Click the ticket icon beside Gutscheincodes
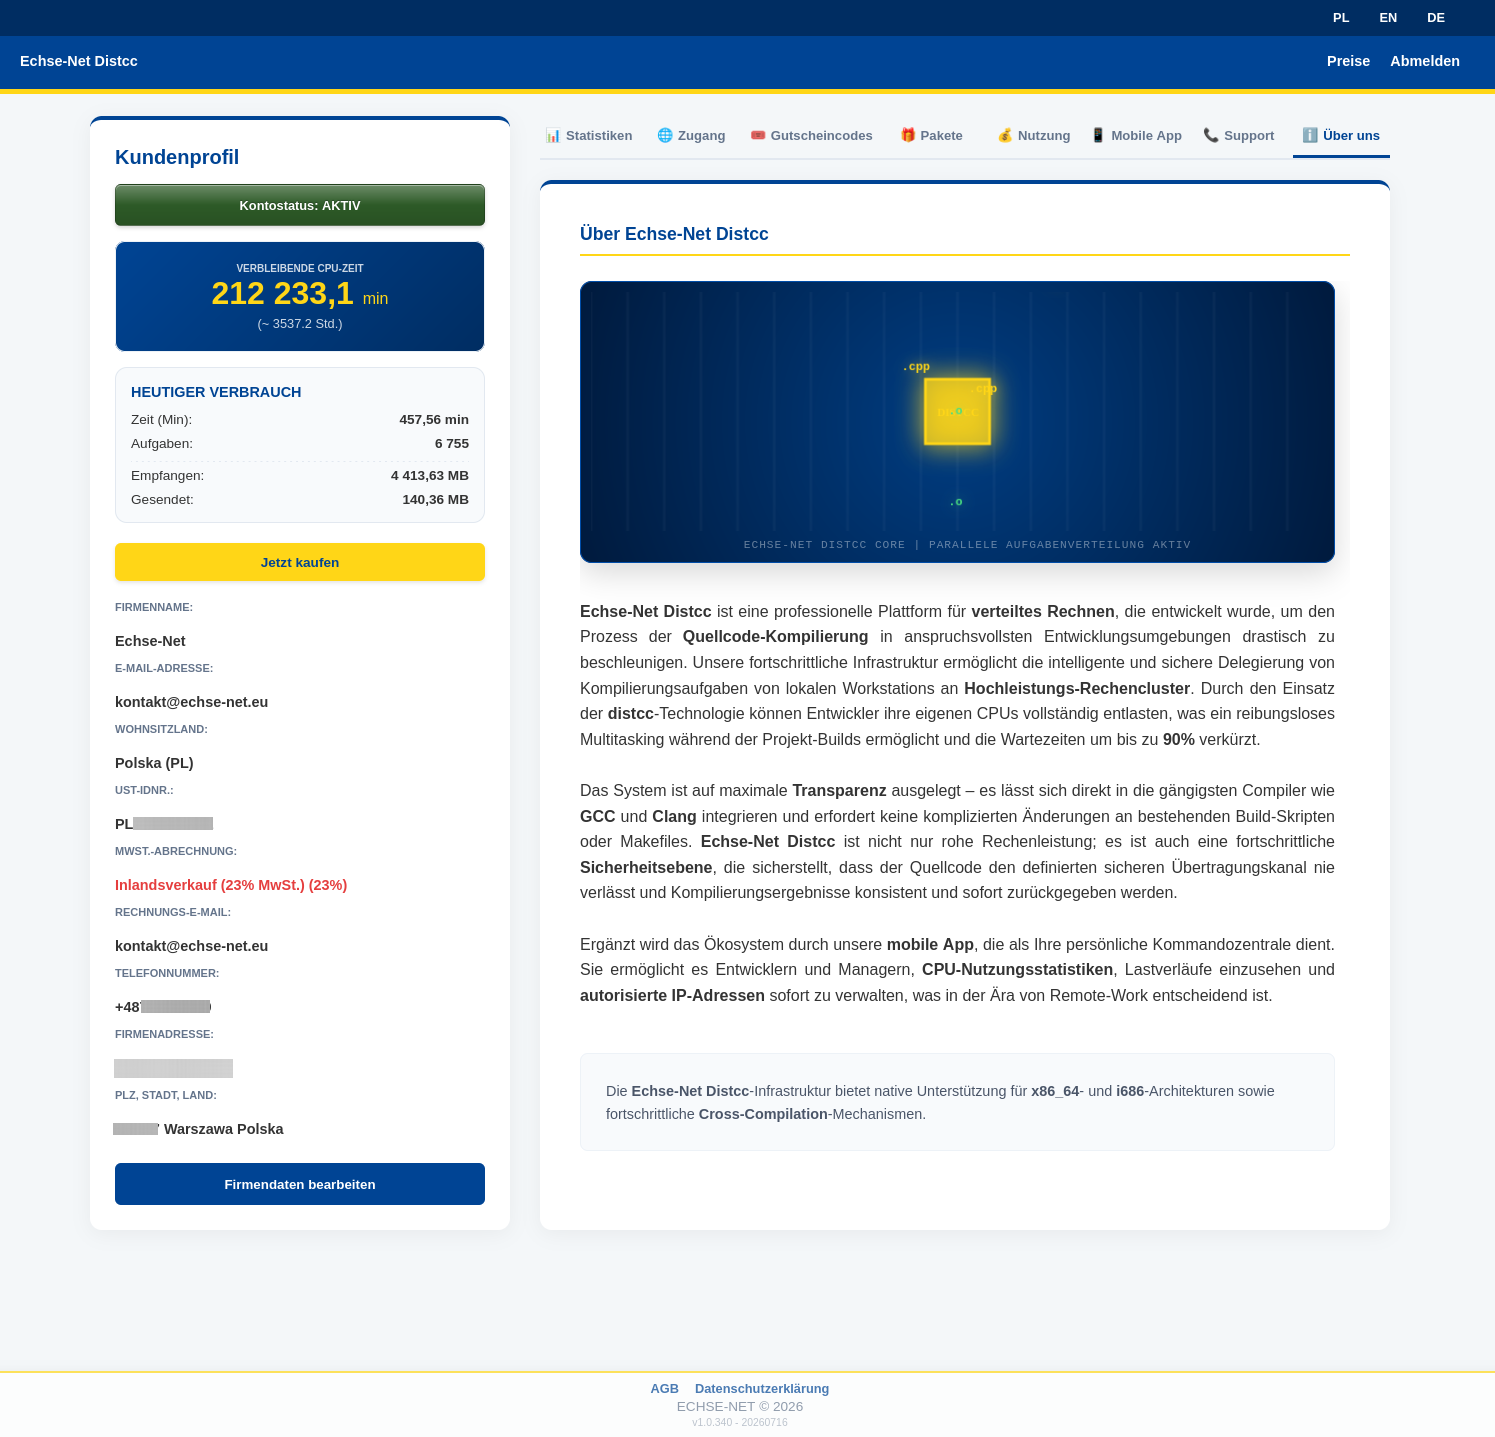The width and height of the screenshot is (1495, 1437). tap(758, 136)
